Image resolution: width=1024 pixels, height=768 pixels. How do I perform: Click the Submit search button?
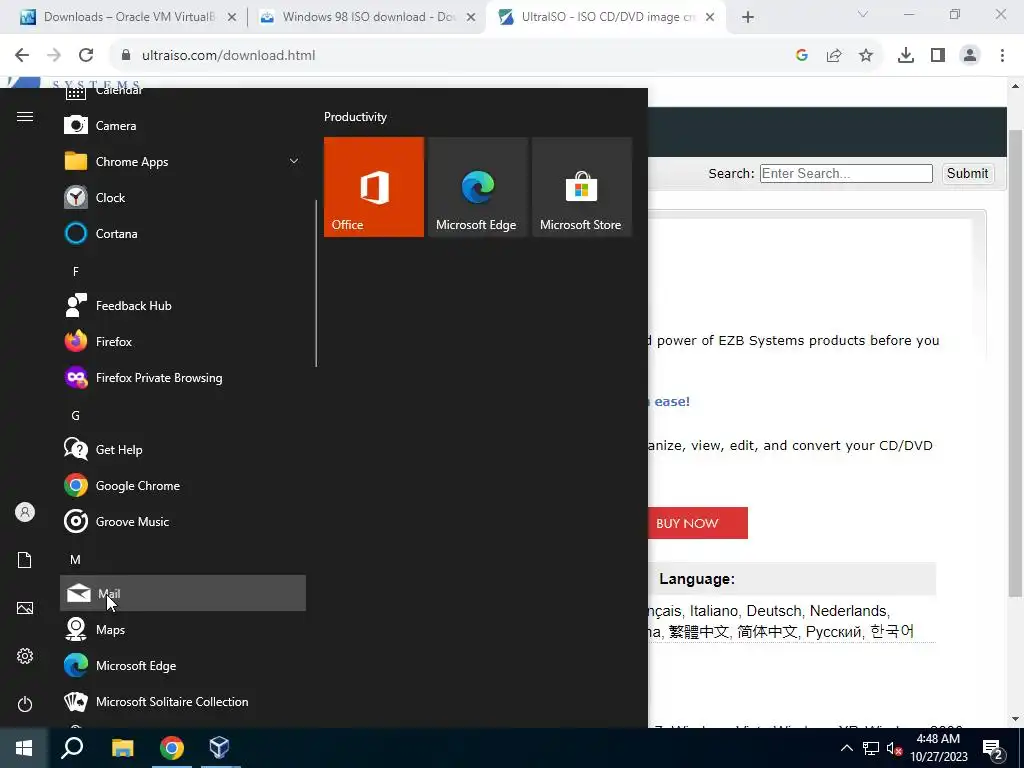(967, 173)
